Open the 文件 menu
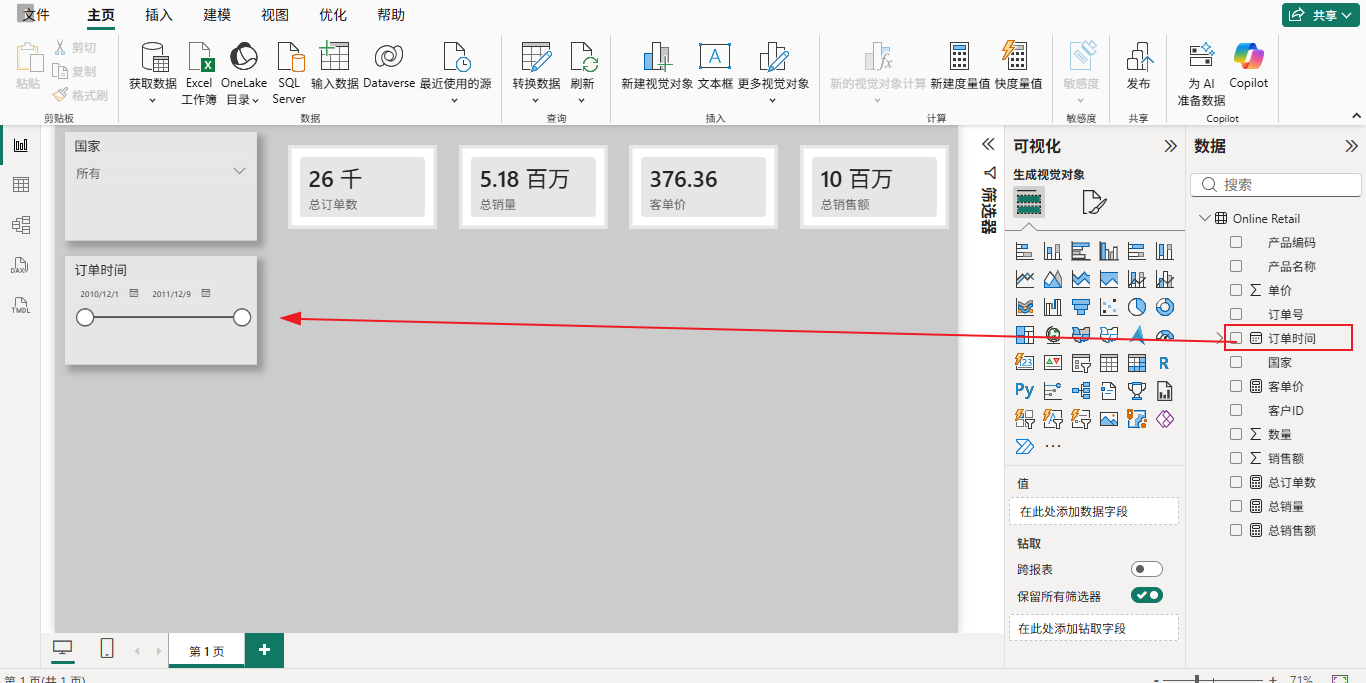The width and height of the screenshot is (1366, 683). pyautogui.click(x=36, y=15)
